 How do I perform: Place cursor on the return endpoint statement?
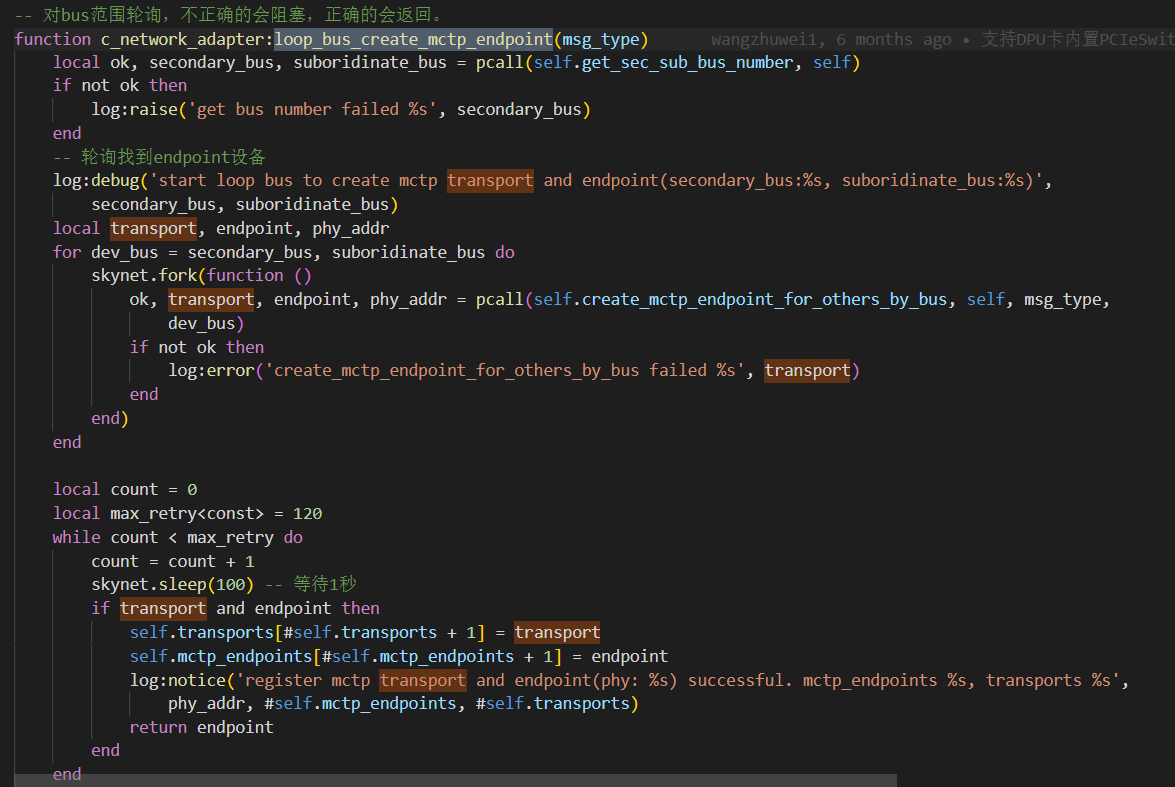201,727
